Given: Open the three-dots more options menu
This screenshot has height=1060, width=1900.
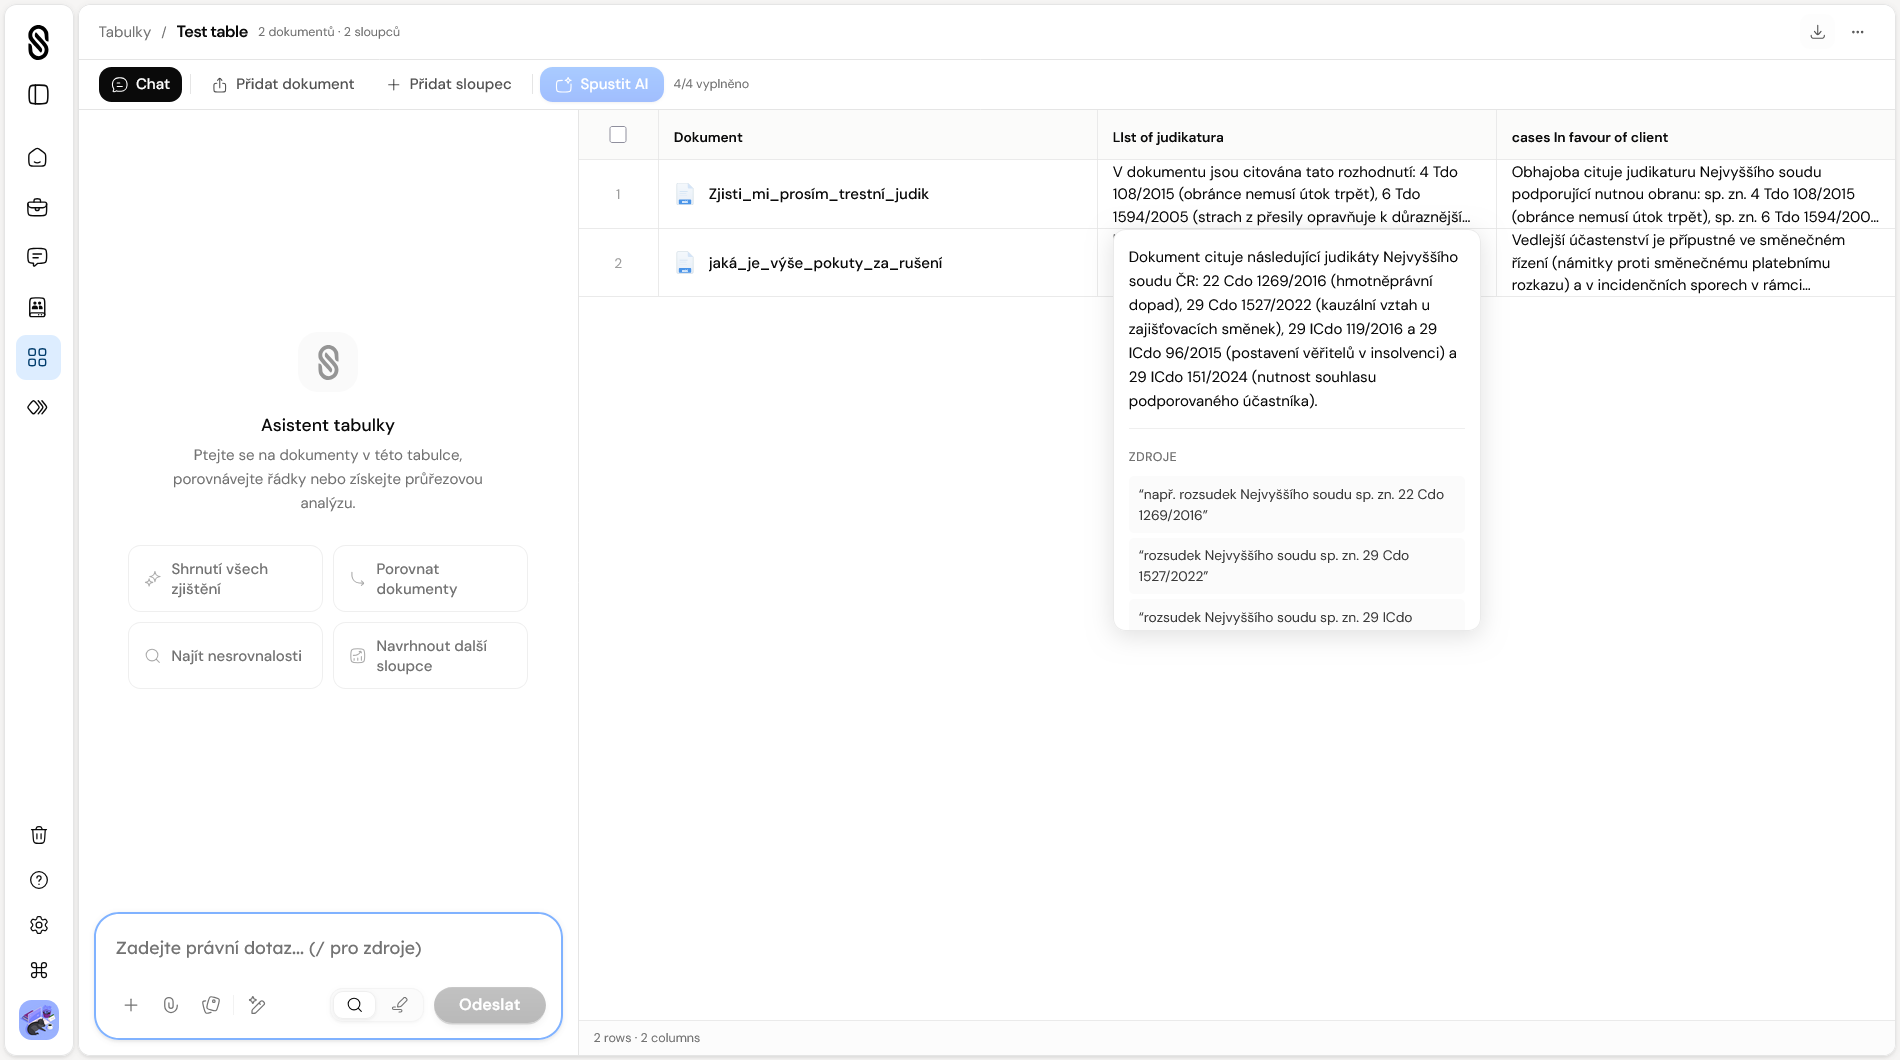Looking at the screenshot, I should [x=1857, y=32].
